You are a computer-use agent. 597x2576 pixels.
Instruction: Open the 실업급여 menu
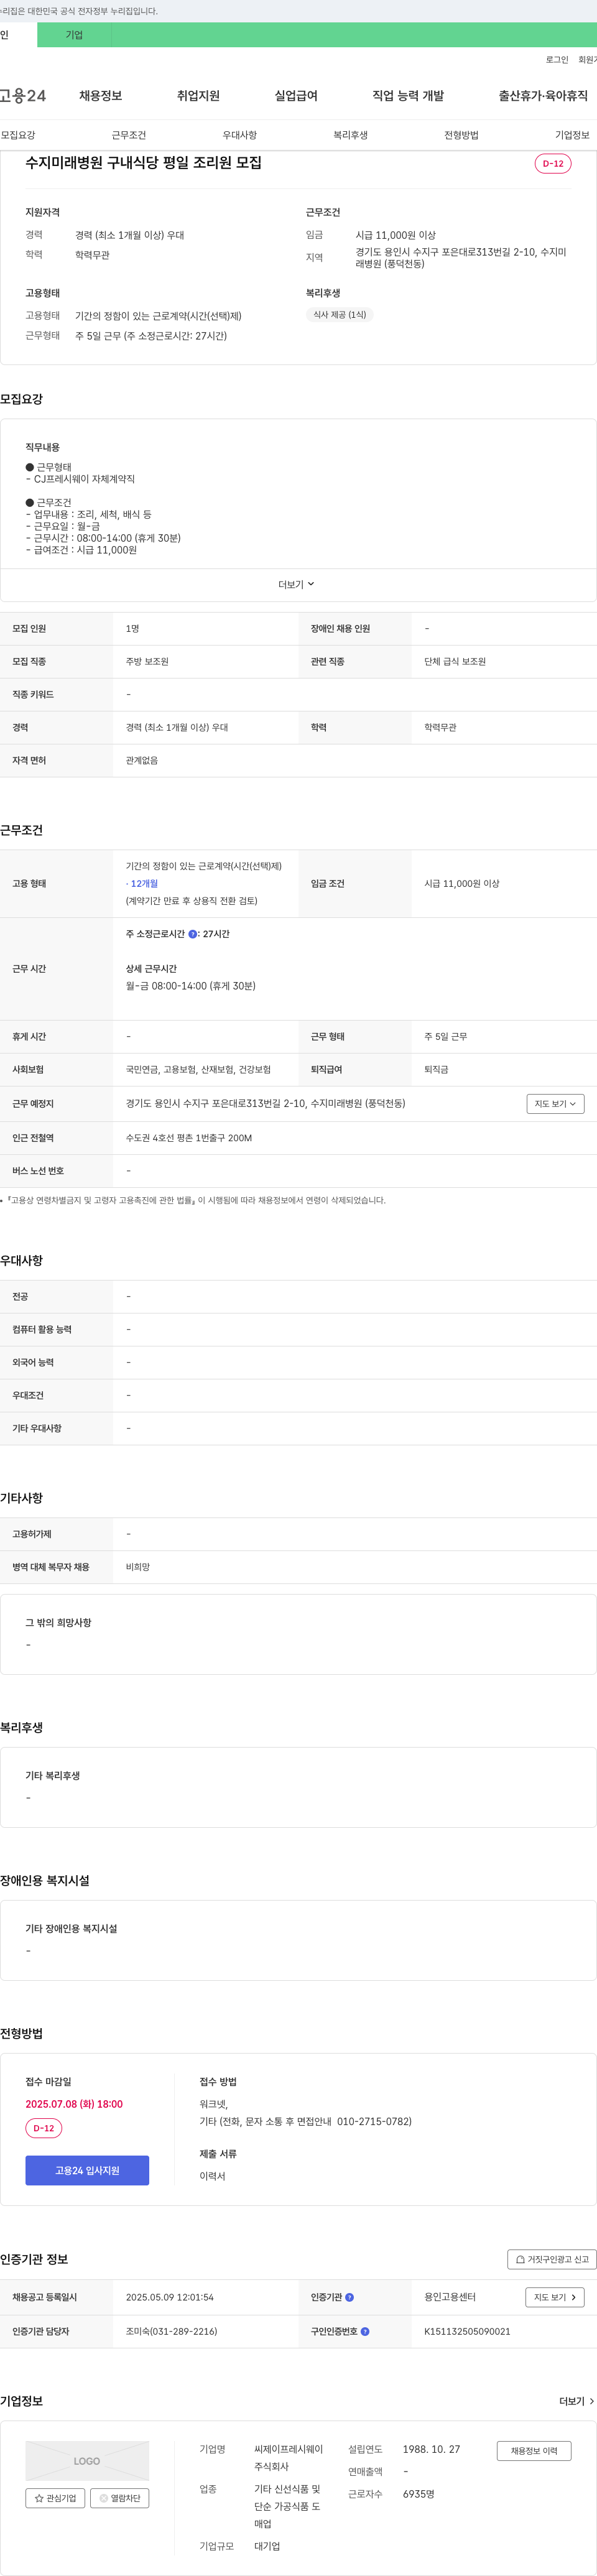pyautogui.click(x=296, y=96)
